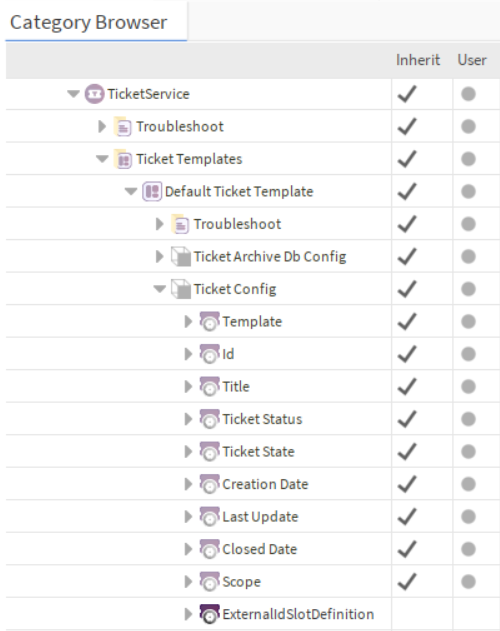The height and width of the screenshot is (631, 500).
Task: Select the Closed Date tree item
Action: pos(260,549)
